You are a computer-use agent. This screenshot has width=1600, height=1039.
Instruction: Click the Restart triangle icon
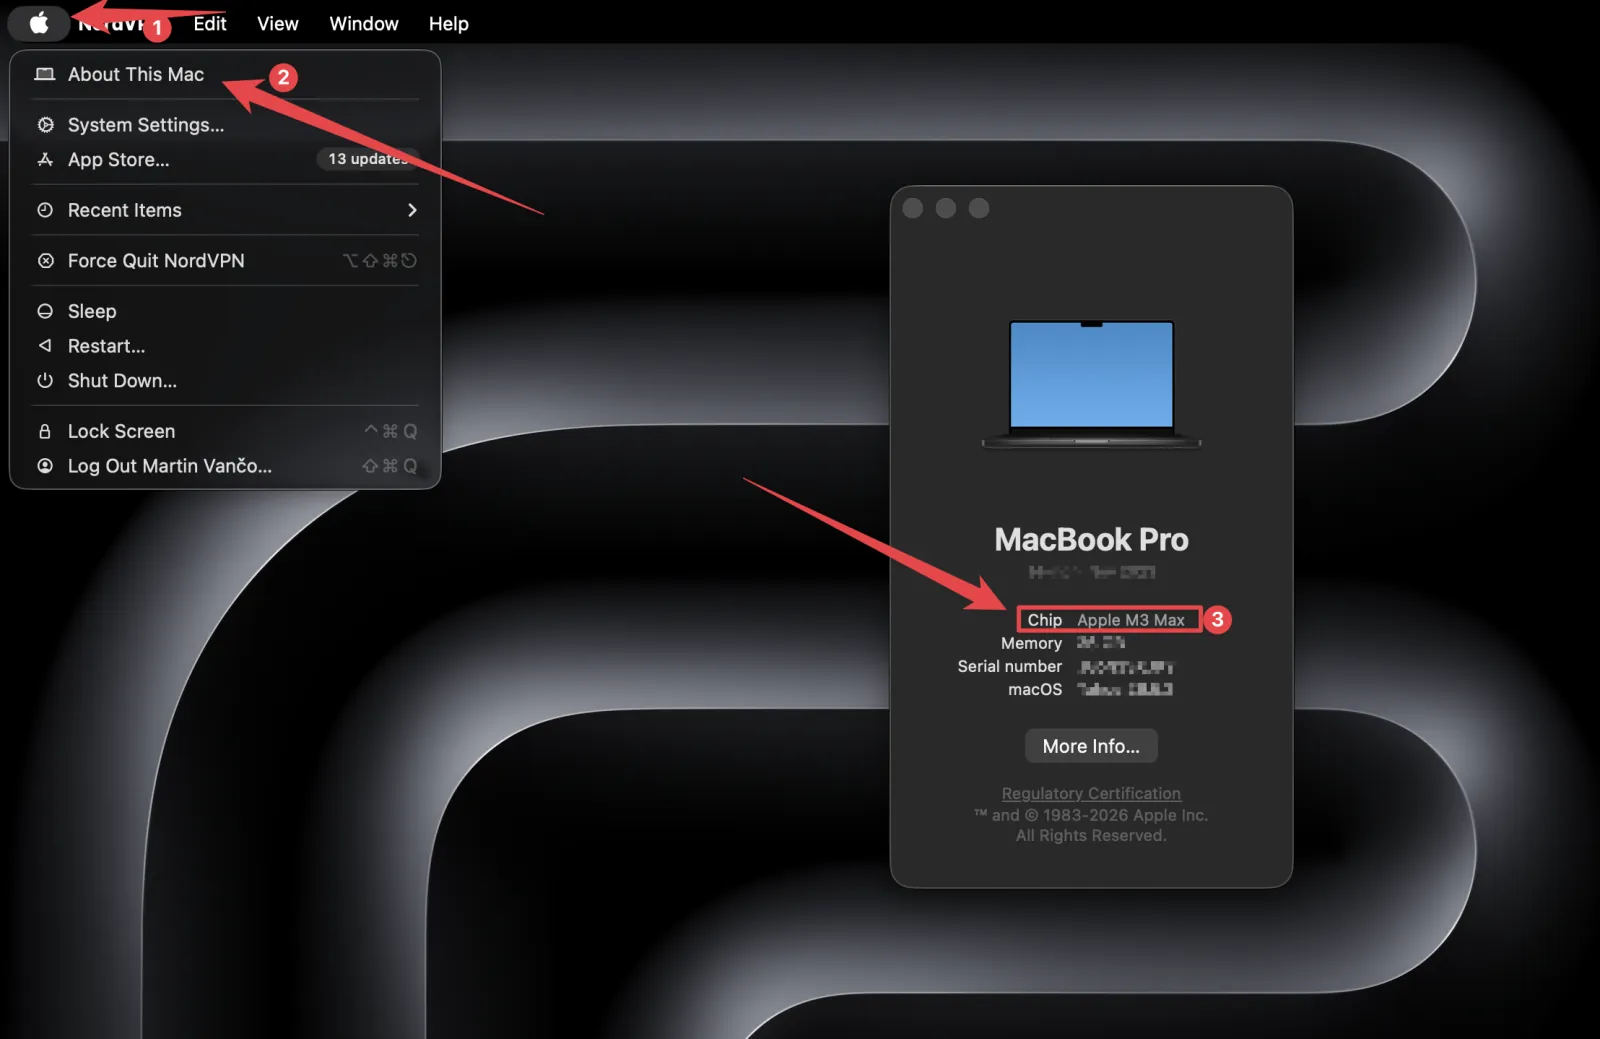pos(45,346)
